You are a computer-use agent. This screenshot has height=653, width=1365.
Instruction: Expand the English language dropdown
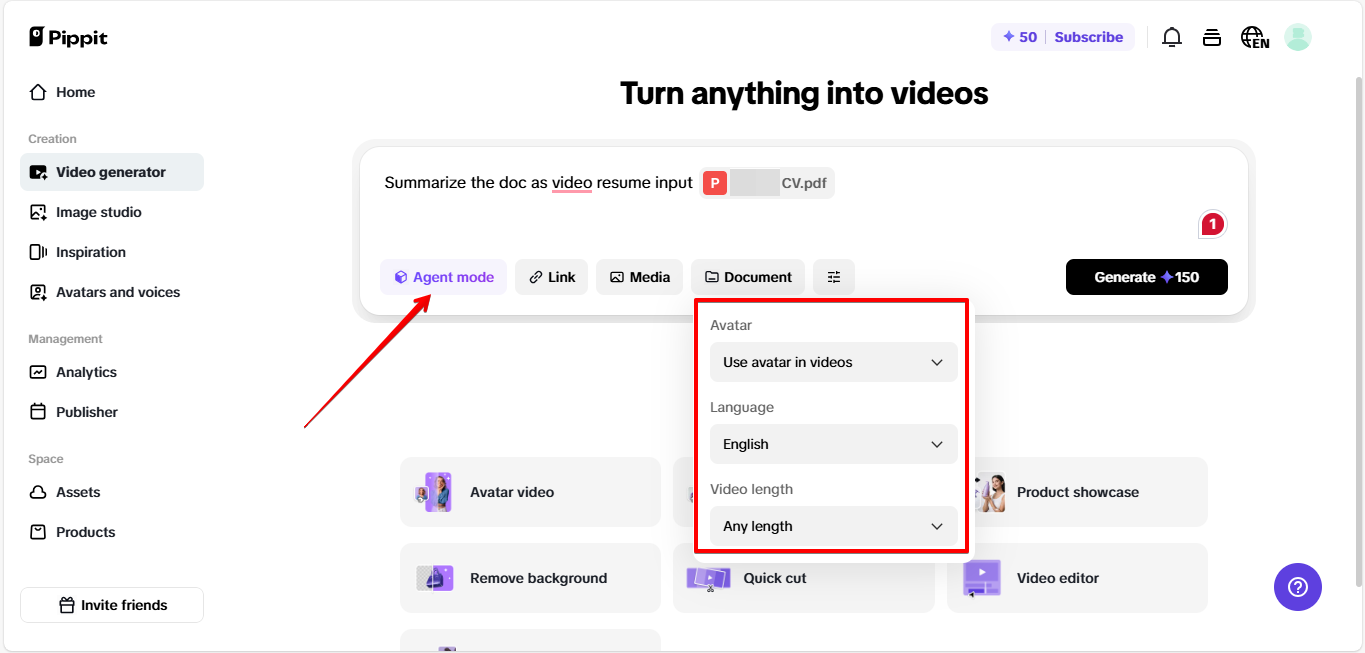833,444
